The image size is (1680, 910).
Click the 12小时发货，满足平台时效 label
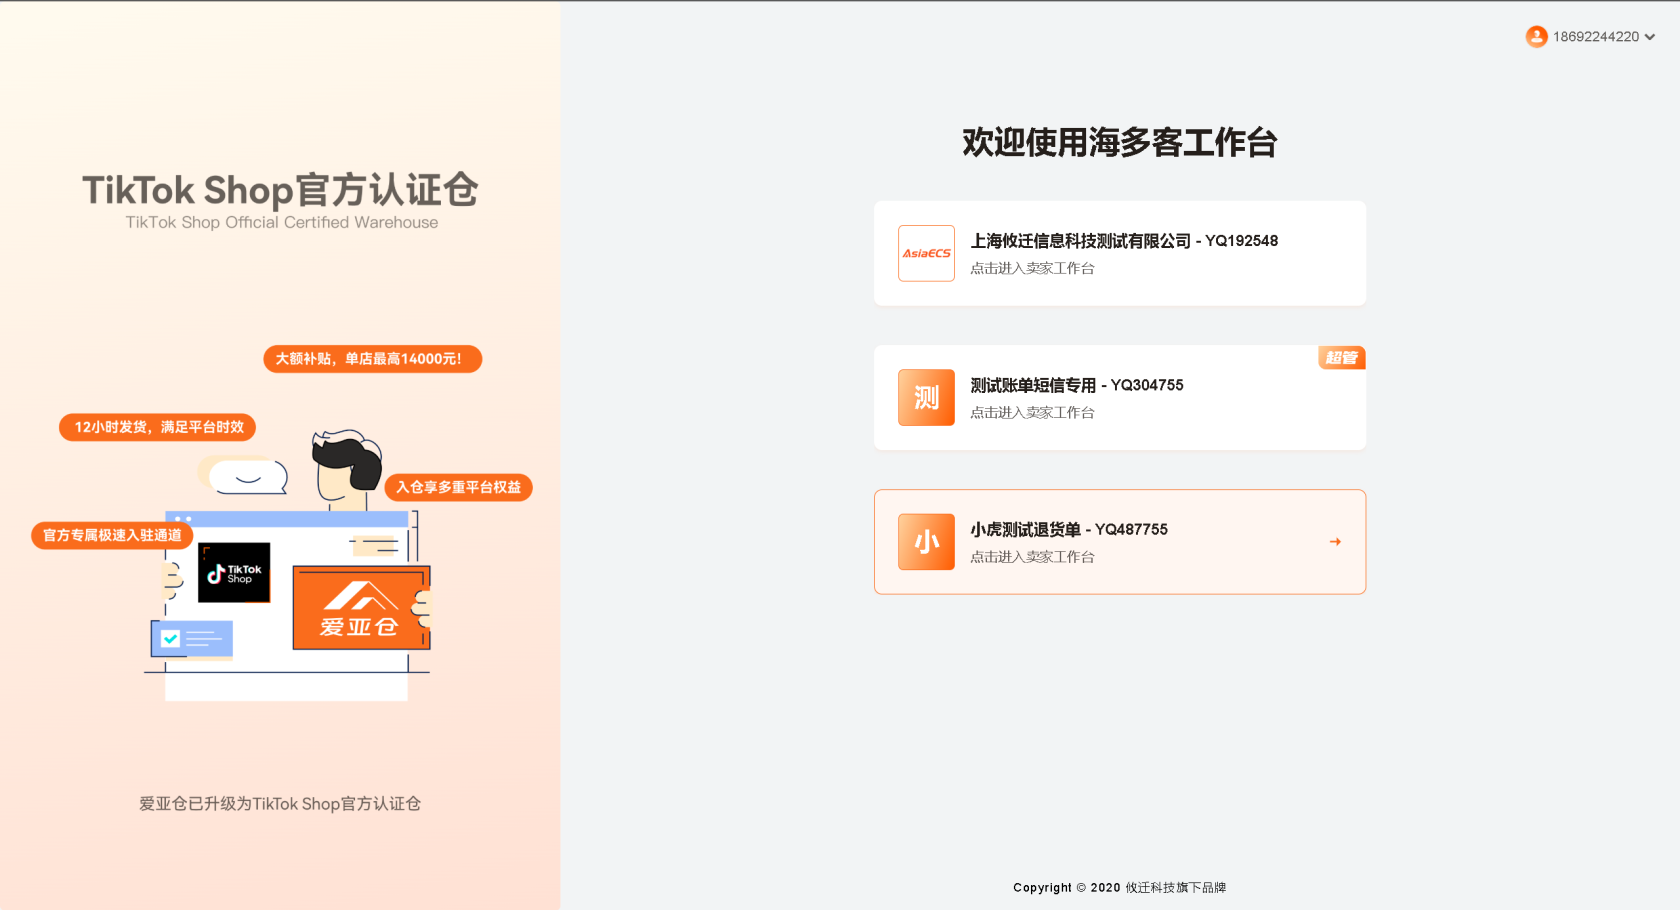[158, 427]
